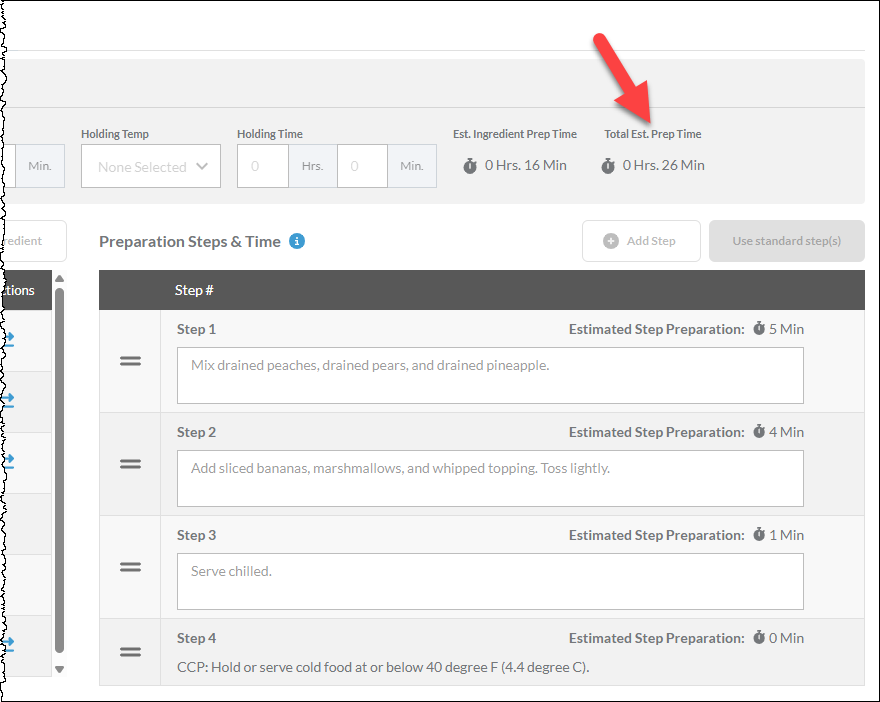Click the Step 2 stopwatch icon
This screenshot has width=880, height=702.
click(759, 432)
